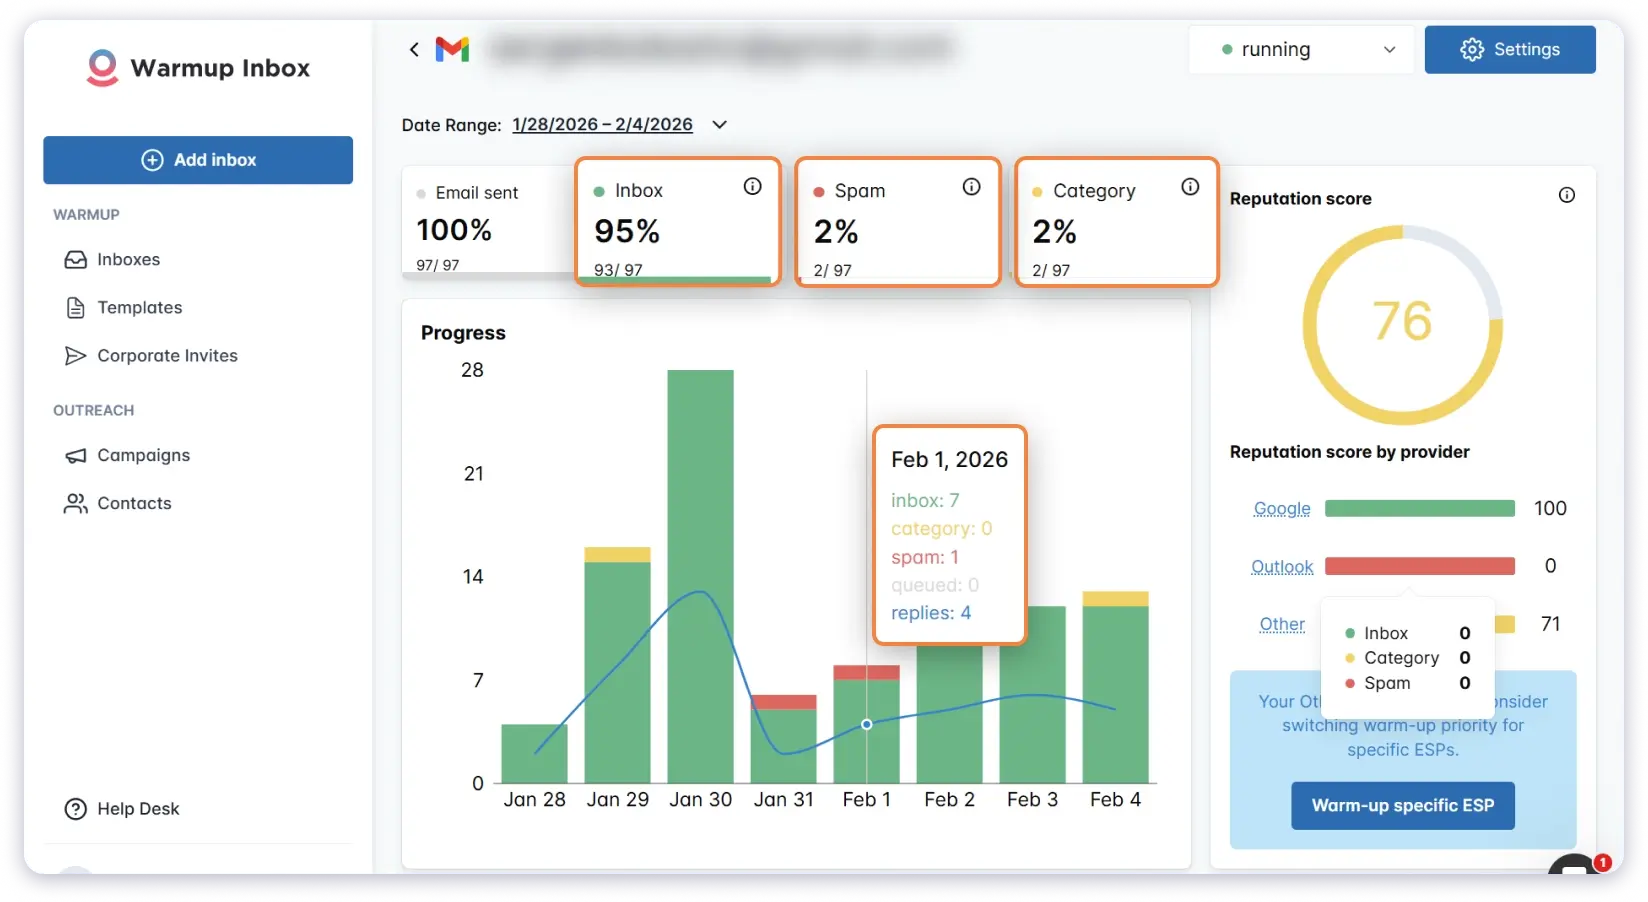Screen dimensions: 1648x902
Task: Expand the Date Range selector chevron
Action: tap(720, 125)
